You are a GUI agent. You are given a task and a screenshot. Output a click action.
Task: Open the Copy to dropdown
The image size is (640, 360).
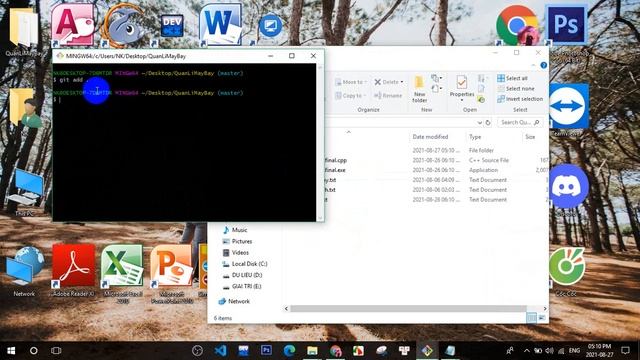point(350,96)
